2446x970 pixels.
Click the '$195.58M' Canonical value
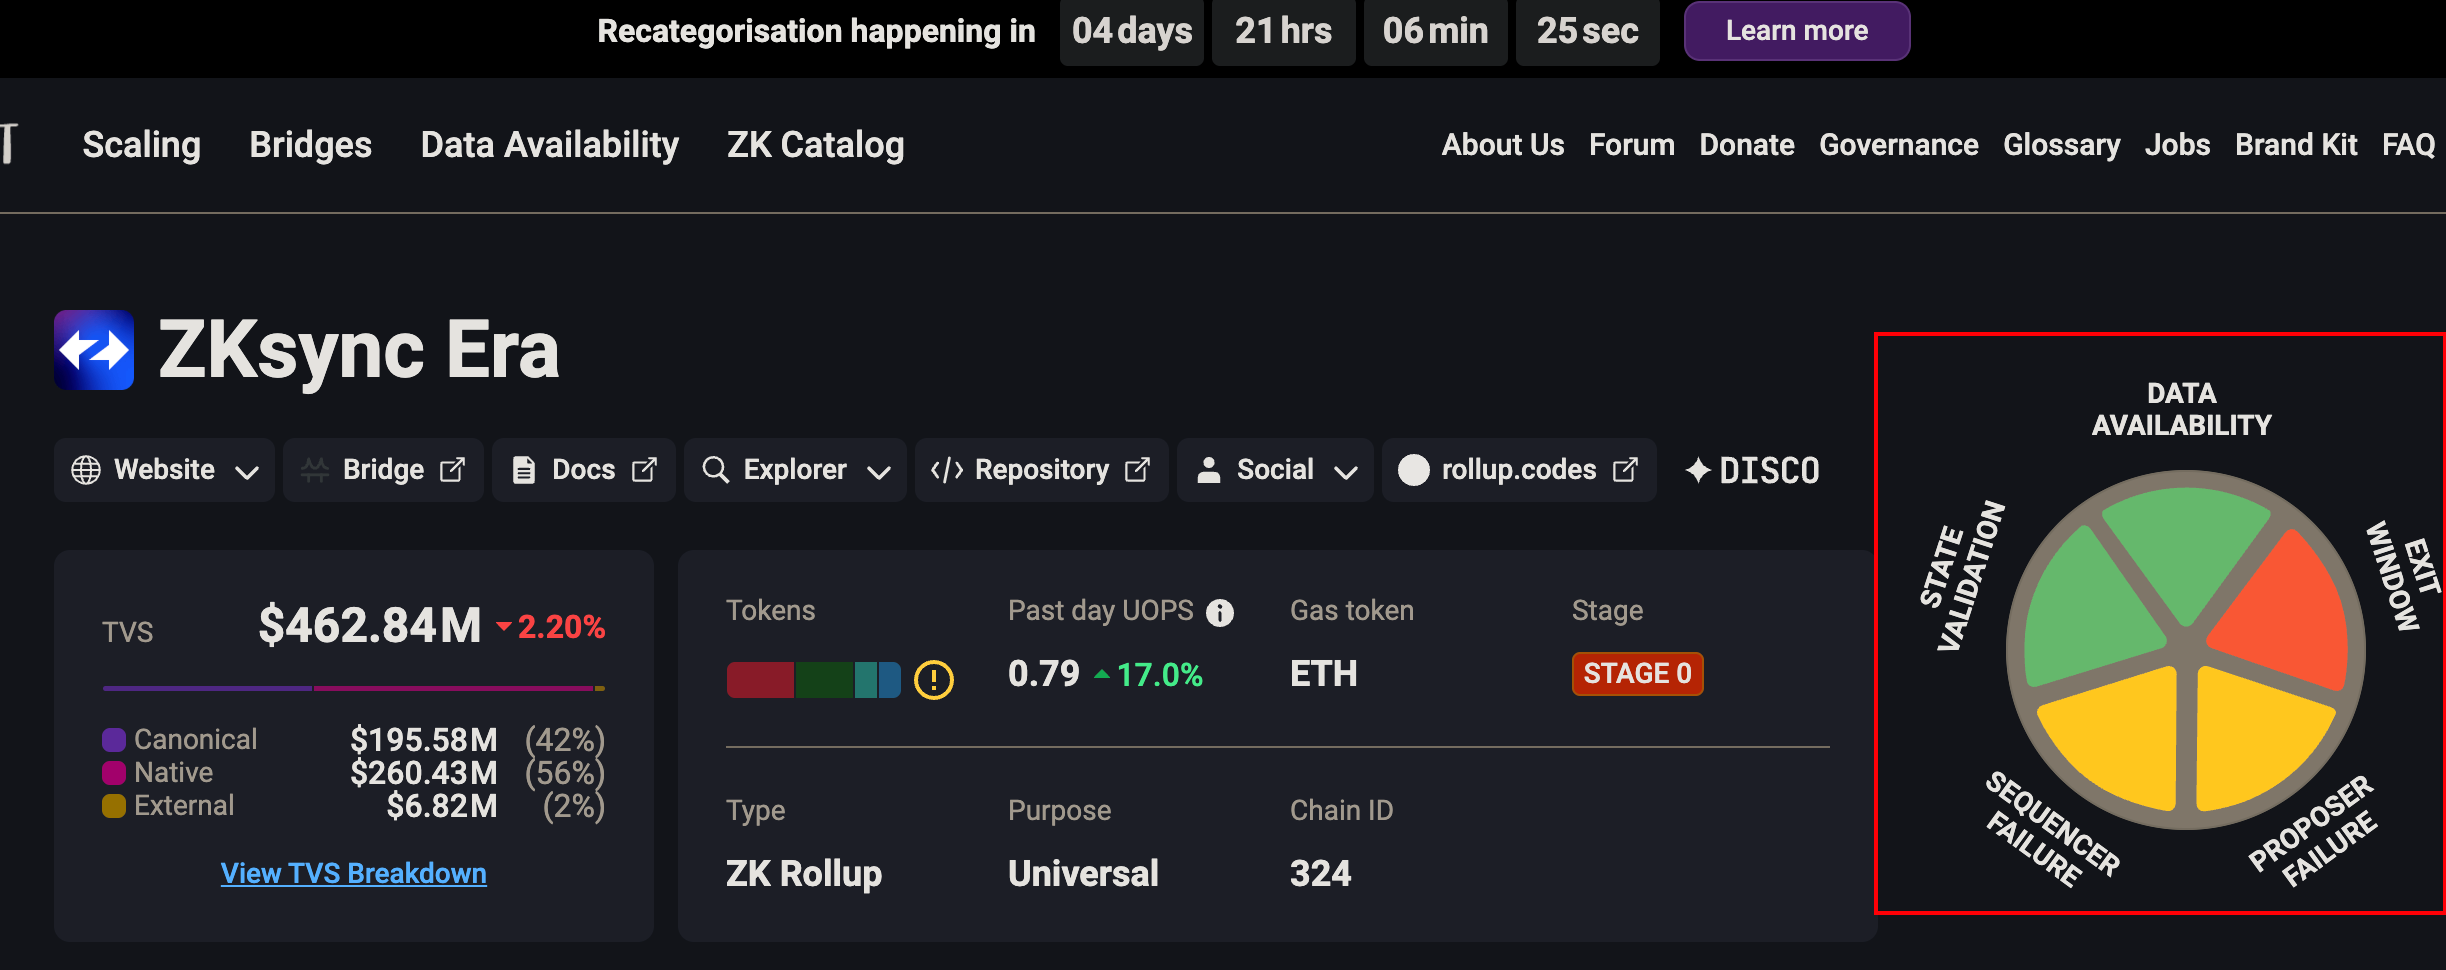coord(424,740)
